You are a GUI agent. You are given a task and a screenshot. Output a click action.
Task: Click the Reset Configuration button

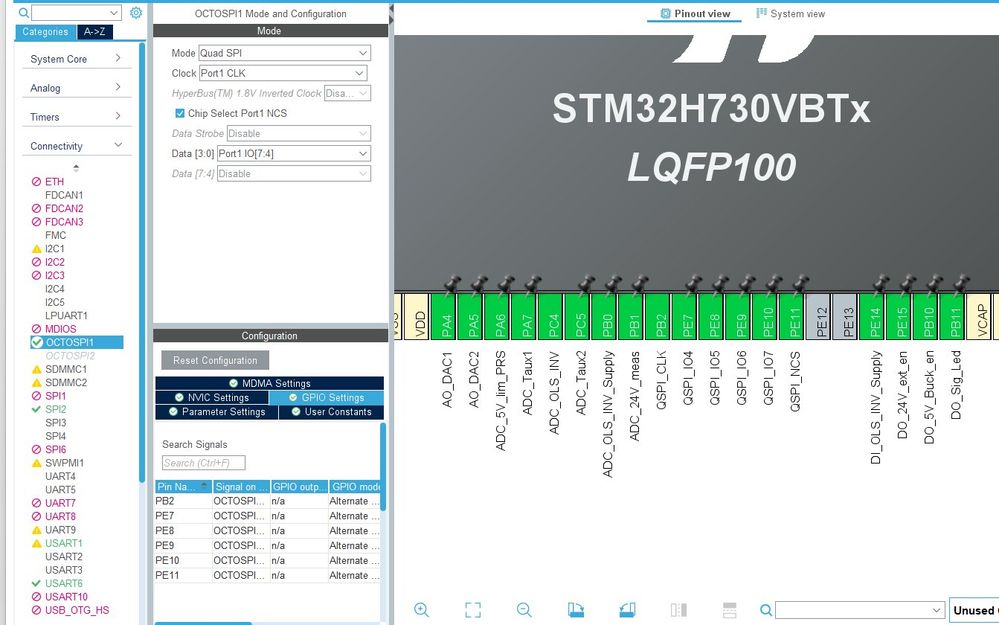215,360
